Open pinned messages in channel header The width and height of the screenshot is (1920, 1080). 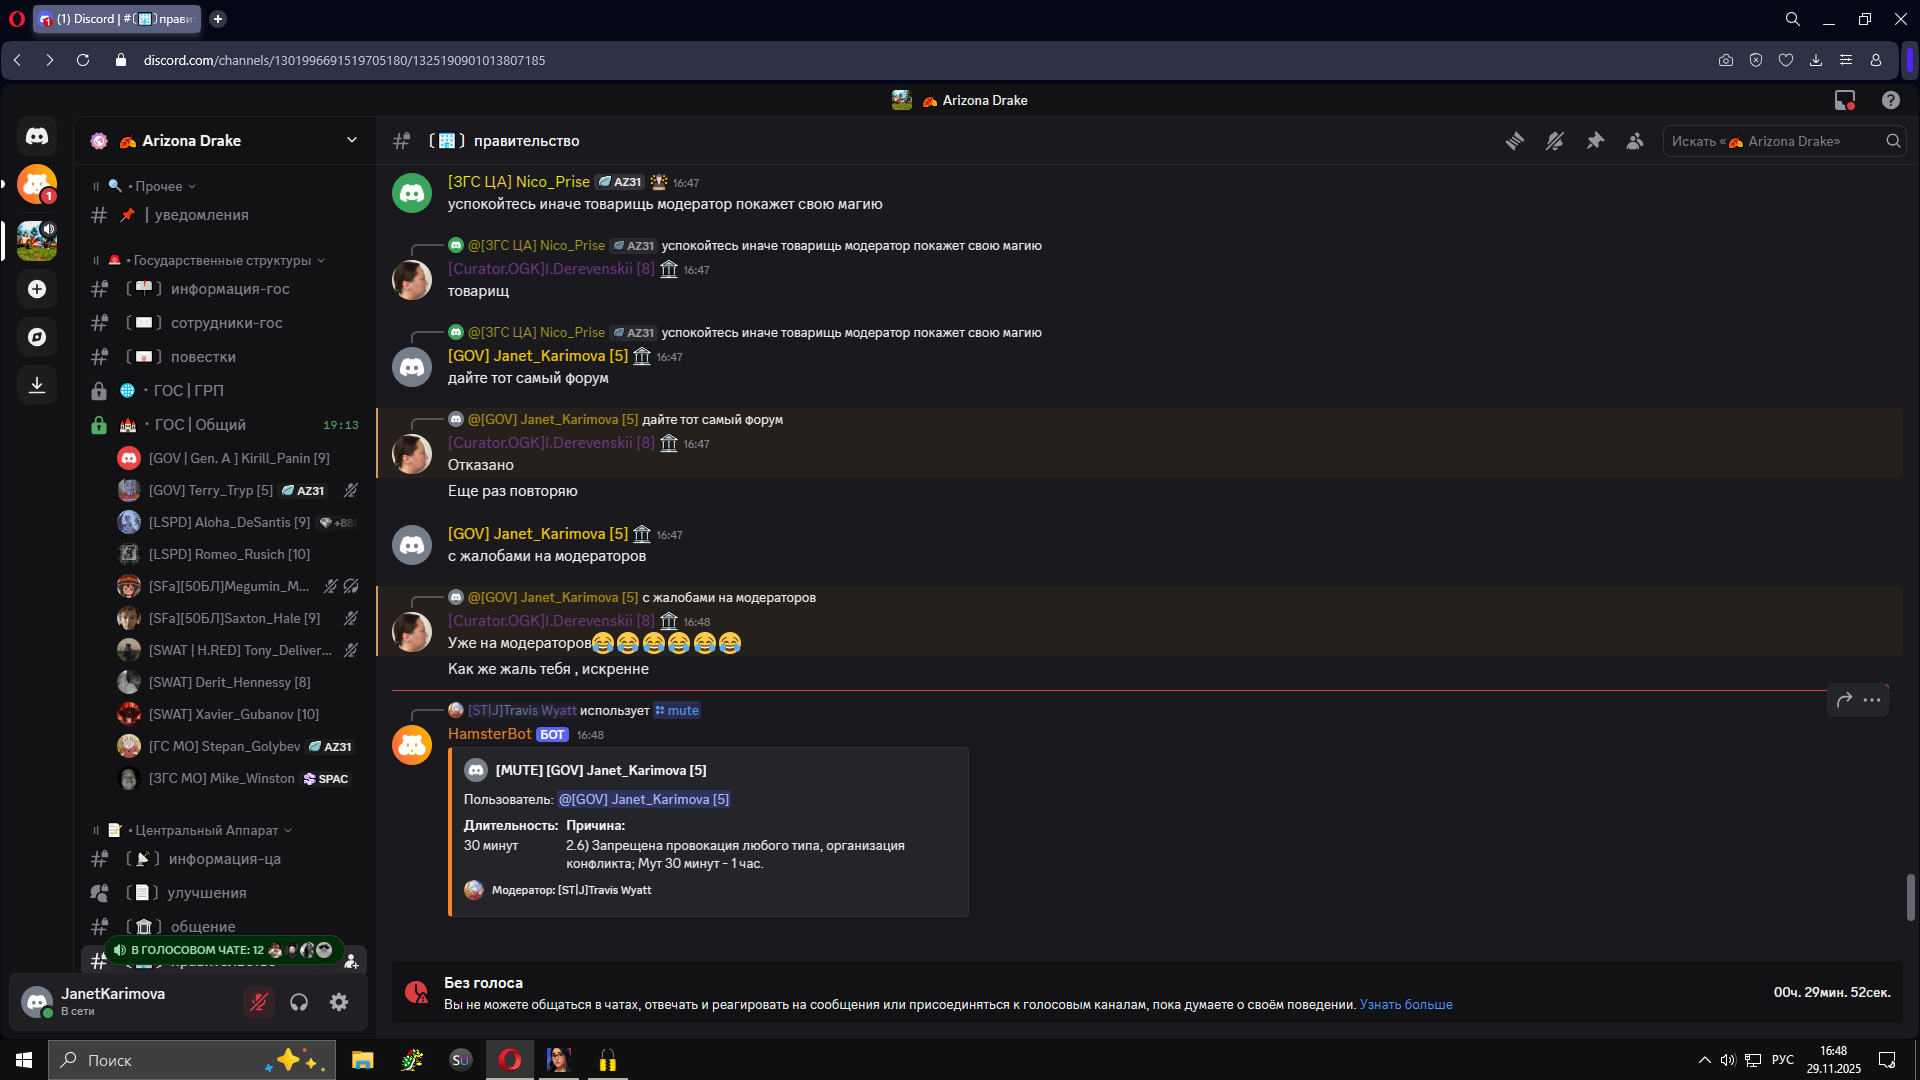click(1595, 141)
